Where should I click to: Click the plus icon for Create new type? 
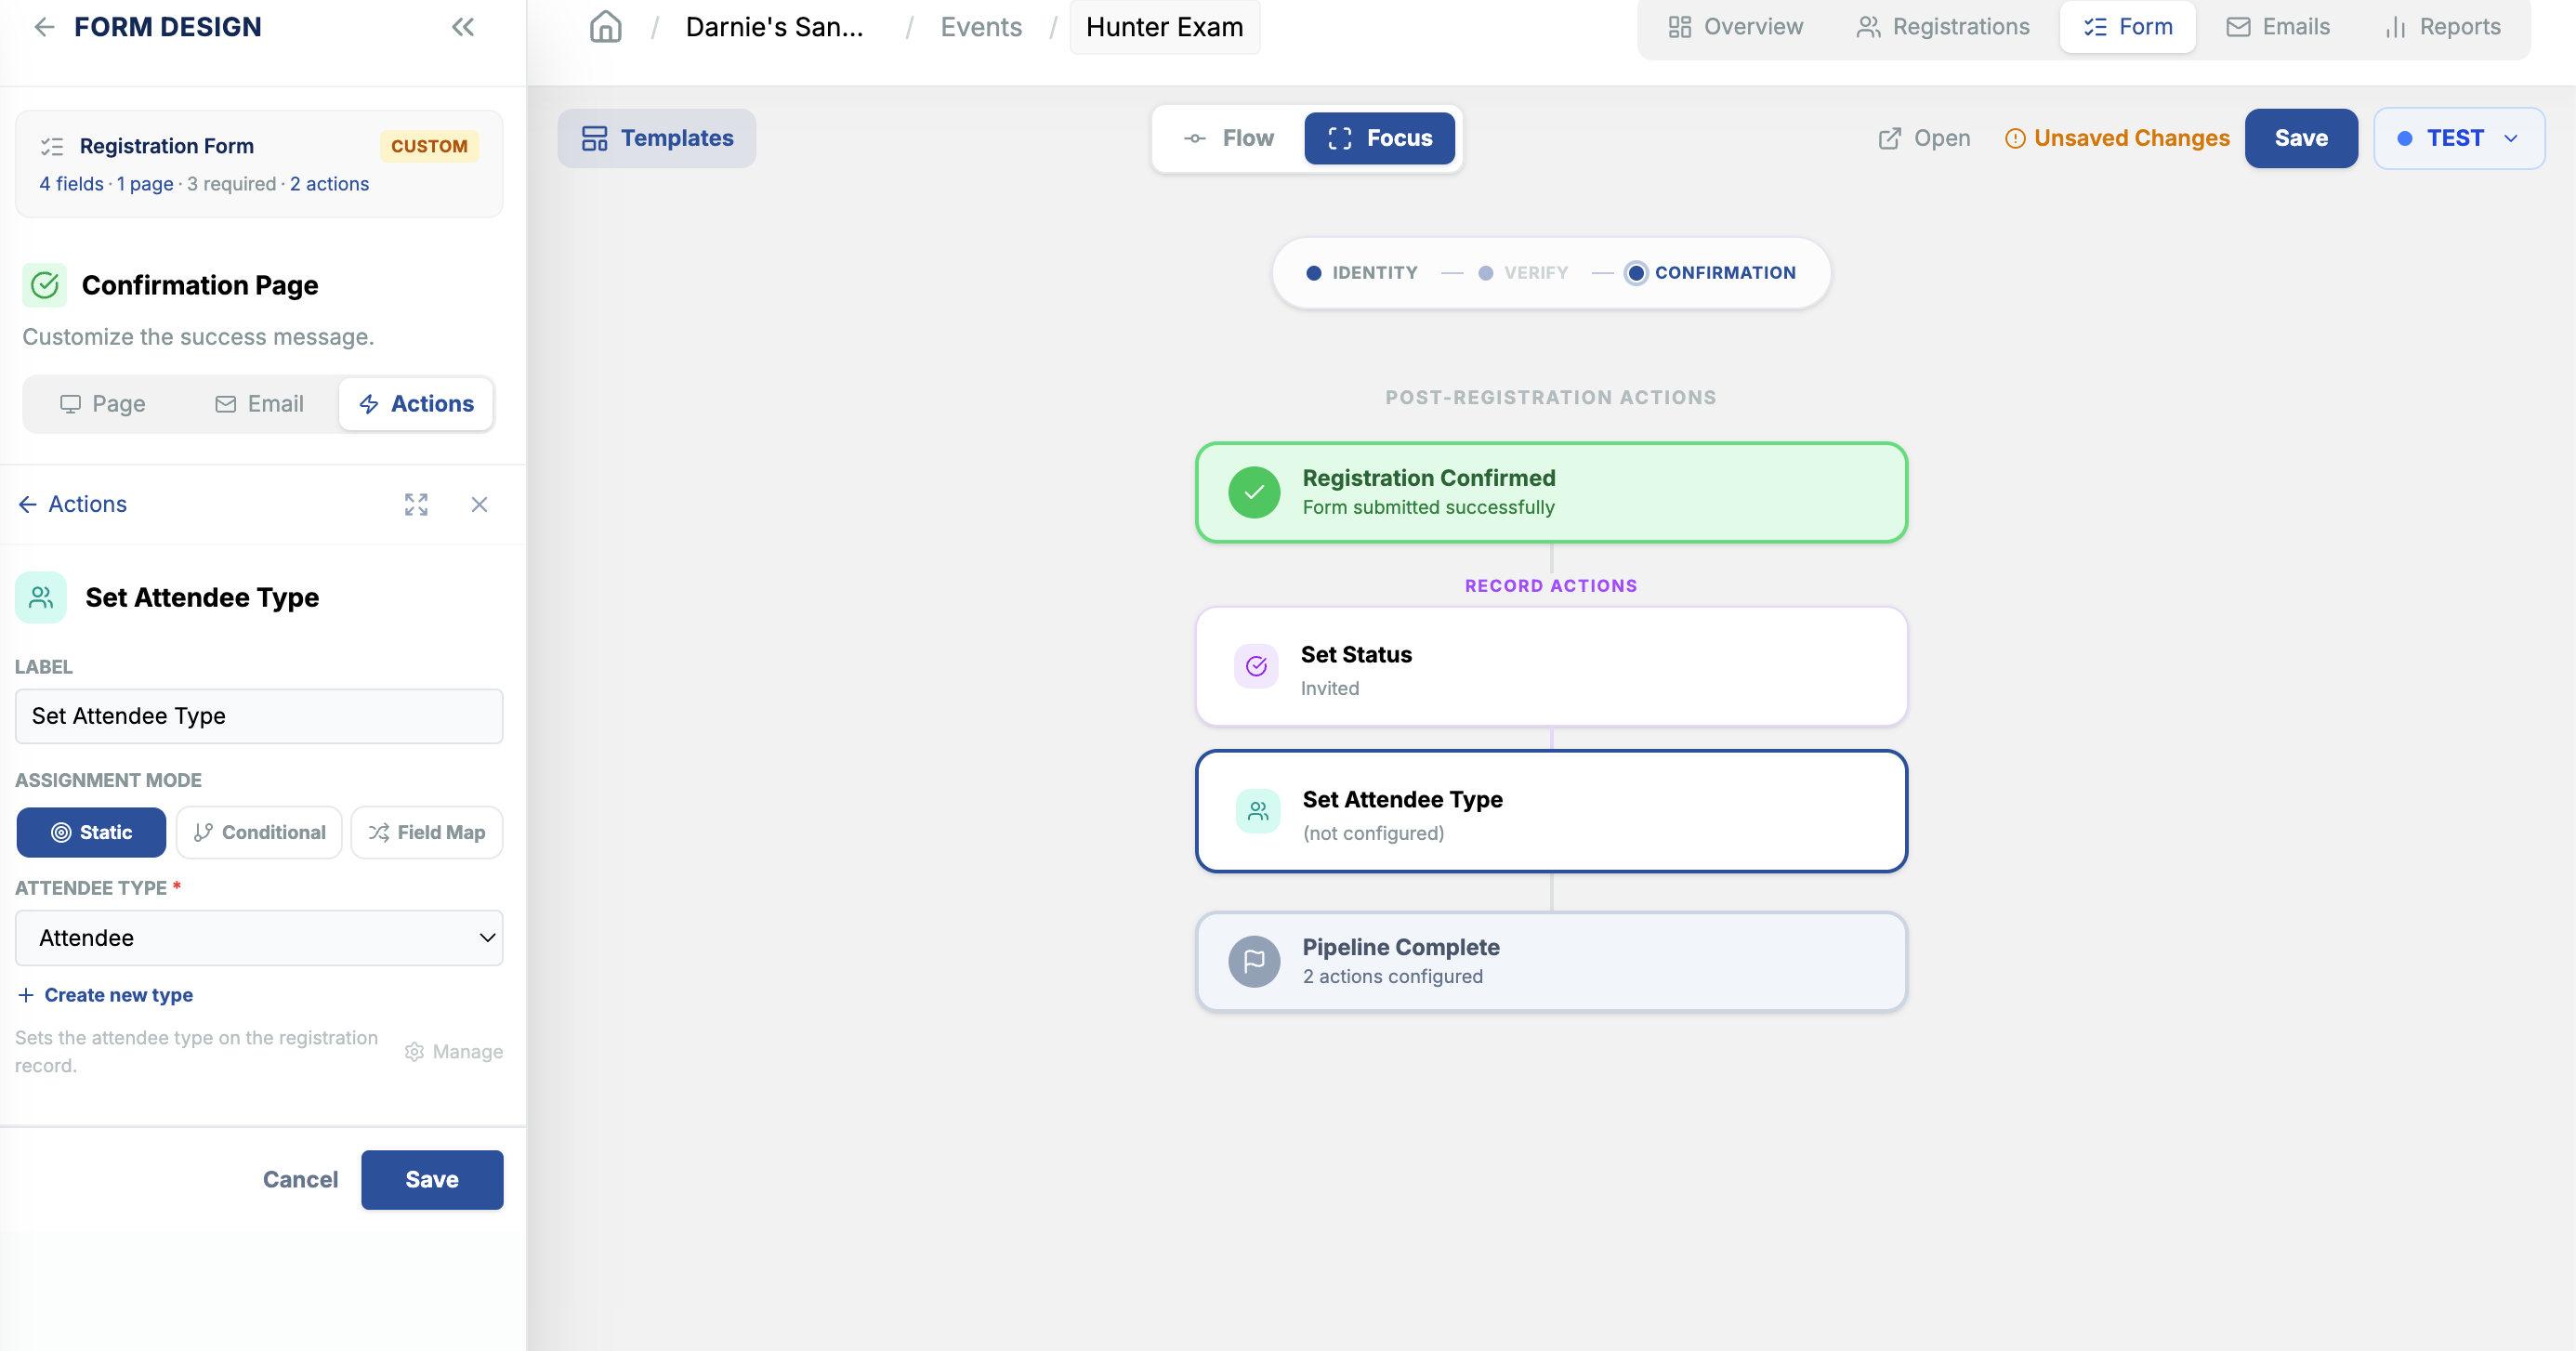coord(26,995)
